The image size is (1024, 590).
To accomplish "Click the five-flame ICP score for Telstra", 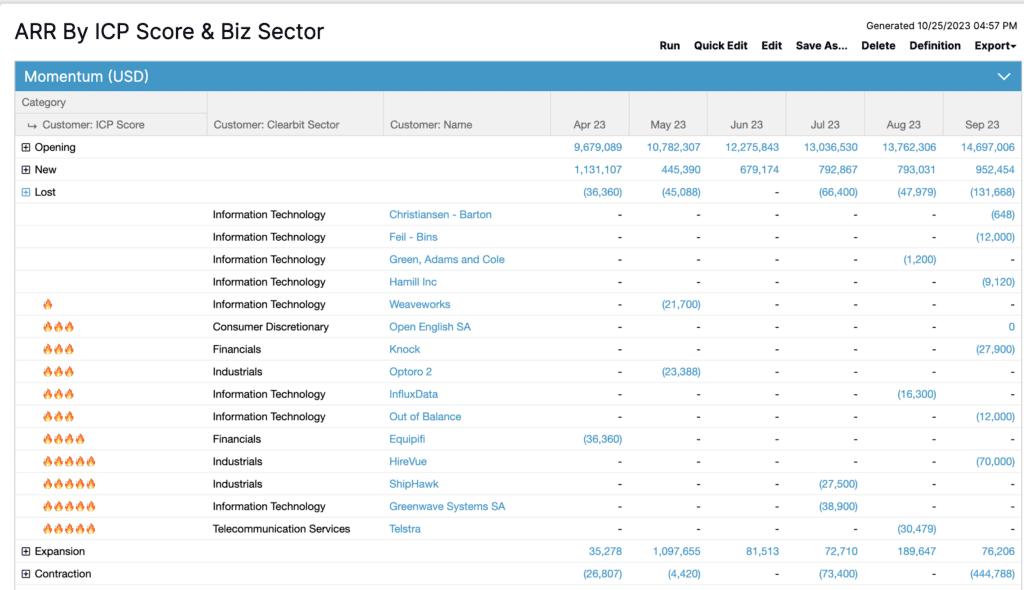I will tap(69, 529).
